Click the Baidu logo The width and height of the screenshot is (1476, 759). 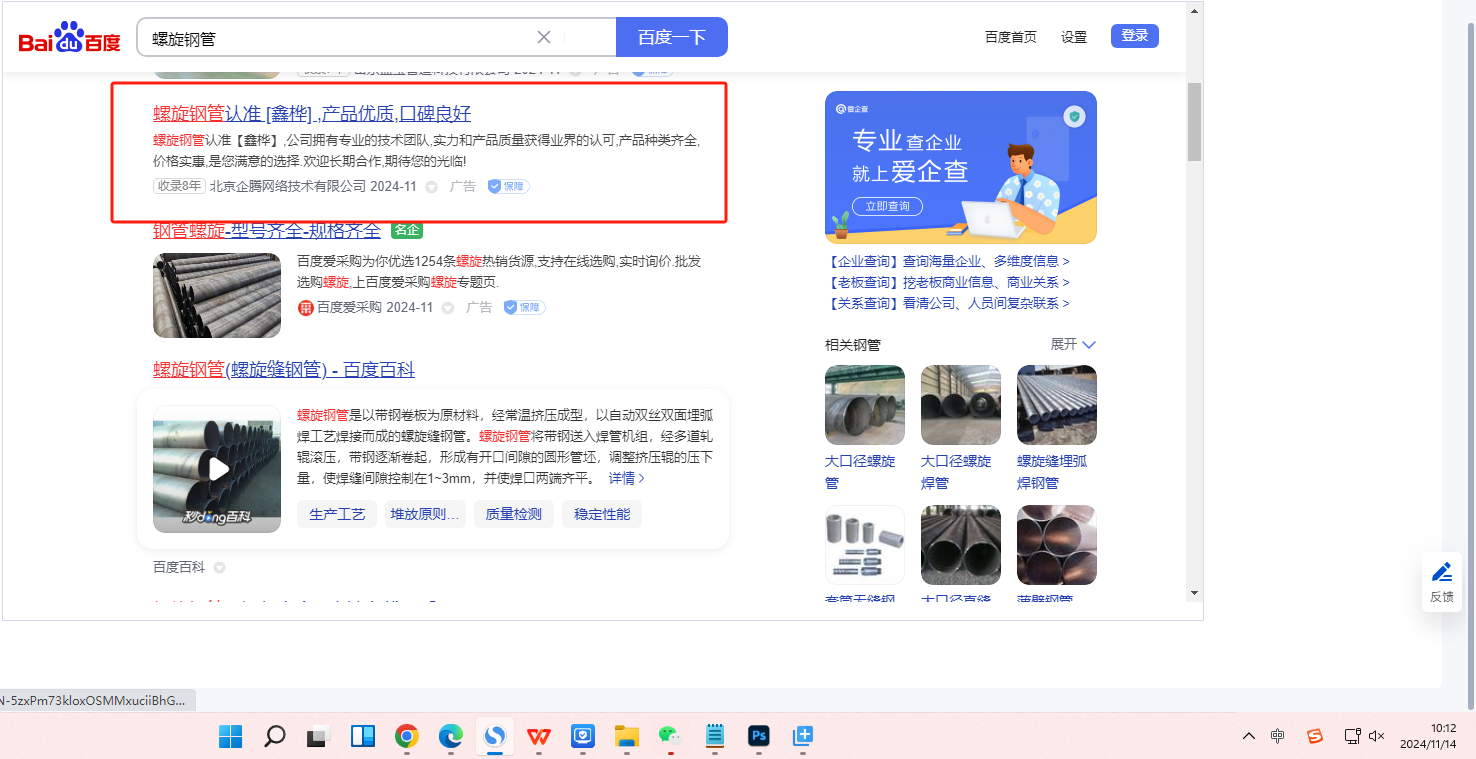pos(69,38)
